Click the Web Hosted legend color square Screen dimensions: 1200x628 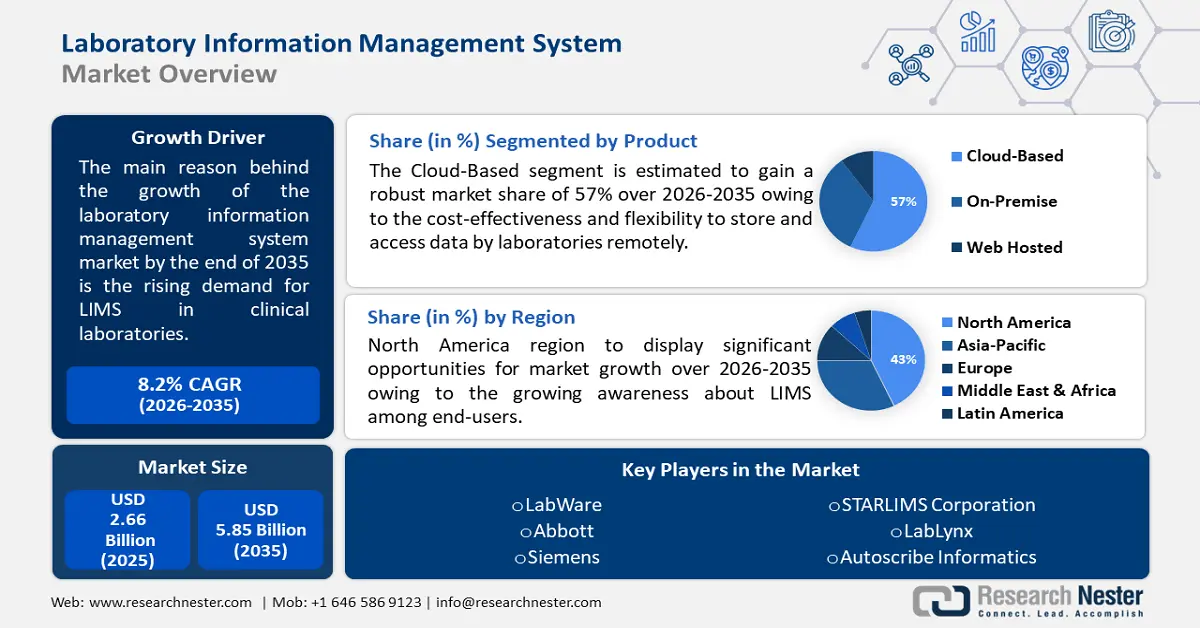[955, 248]
